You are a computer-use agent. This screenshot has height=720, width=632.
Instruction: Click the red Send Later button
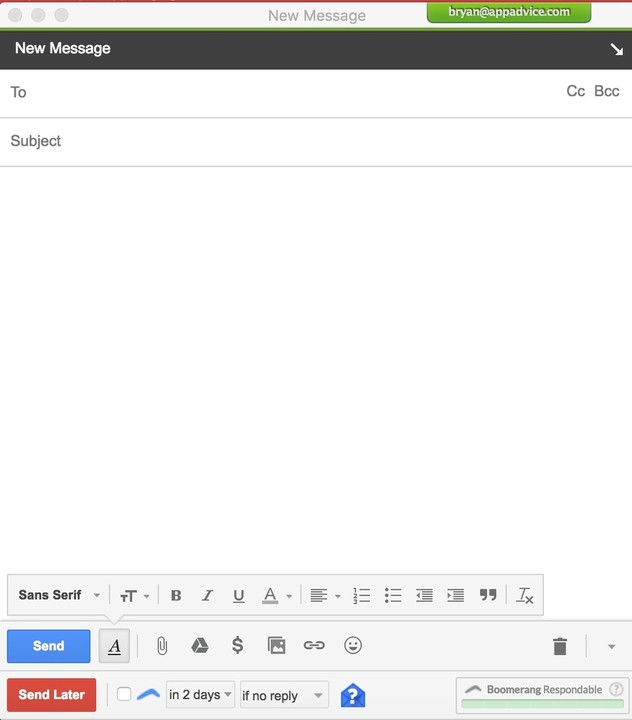coord(51,695)
